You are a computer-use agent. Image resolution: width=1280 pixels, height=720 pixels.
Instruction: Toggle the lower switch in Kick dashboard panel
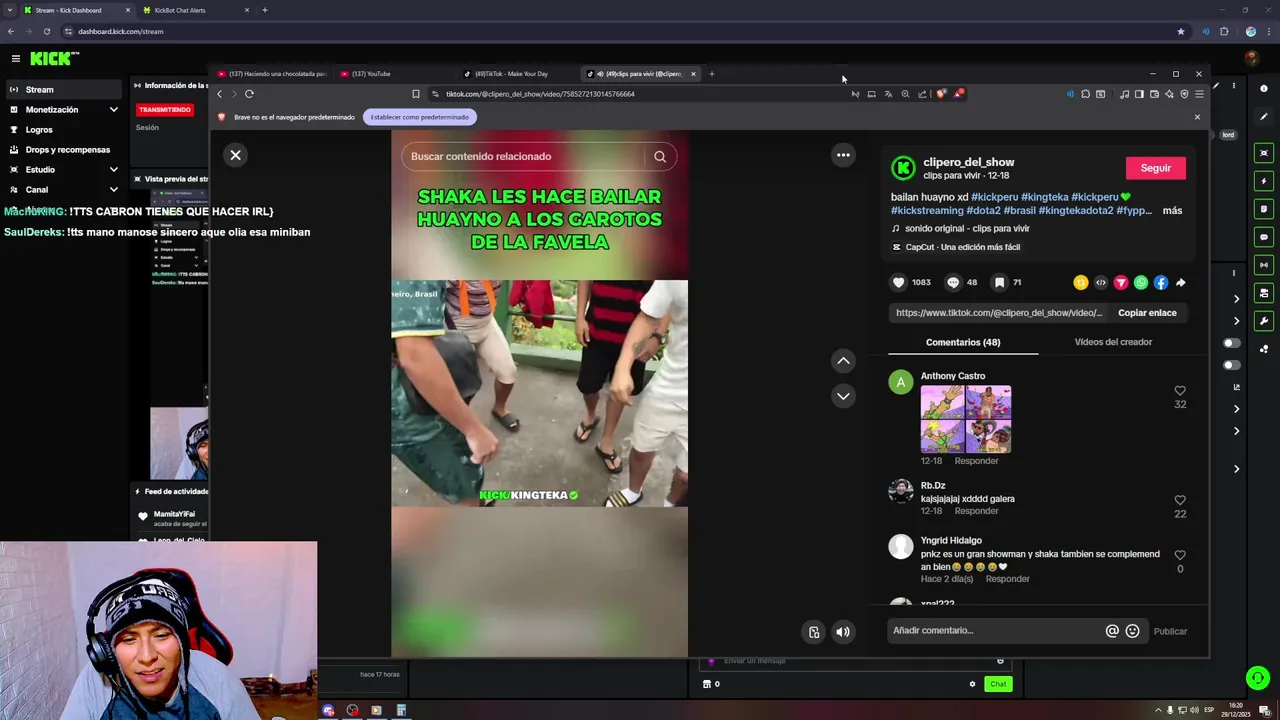[x=1231, y=365]
